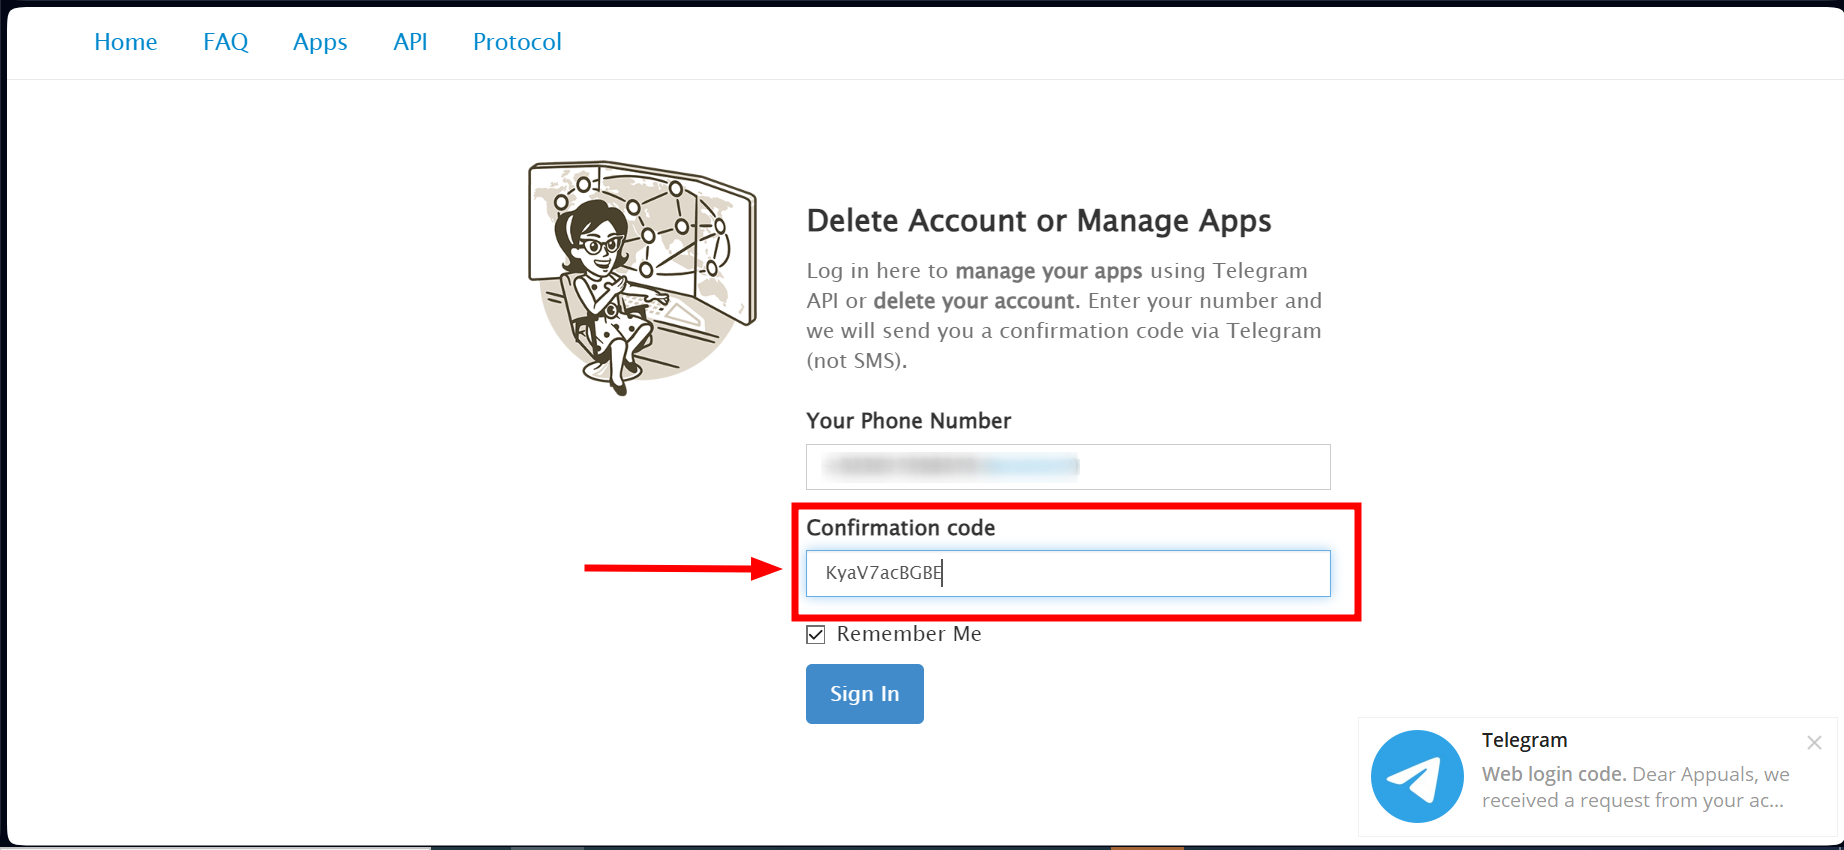Screen dimensions: 1844x850
Task: Click the red arrow pointing at code field
Action: click(682, 569)
